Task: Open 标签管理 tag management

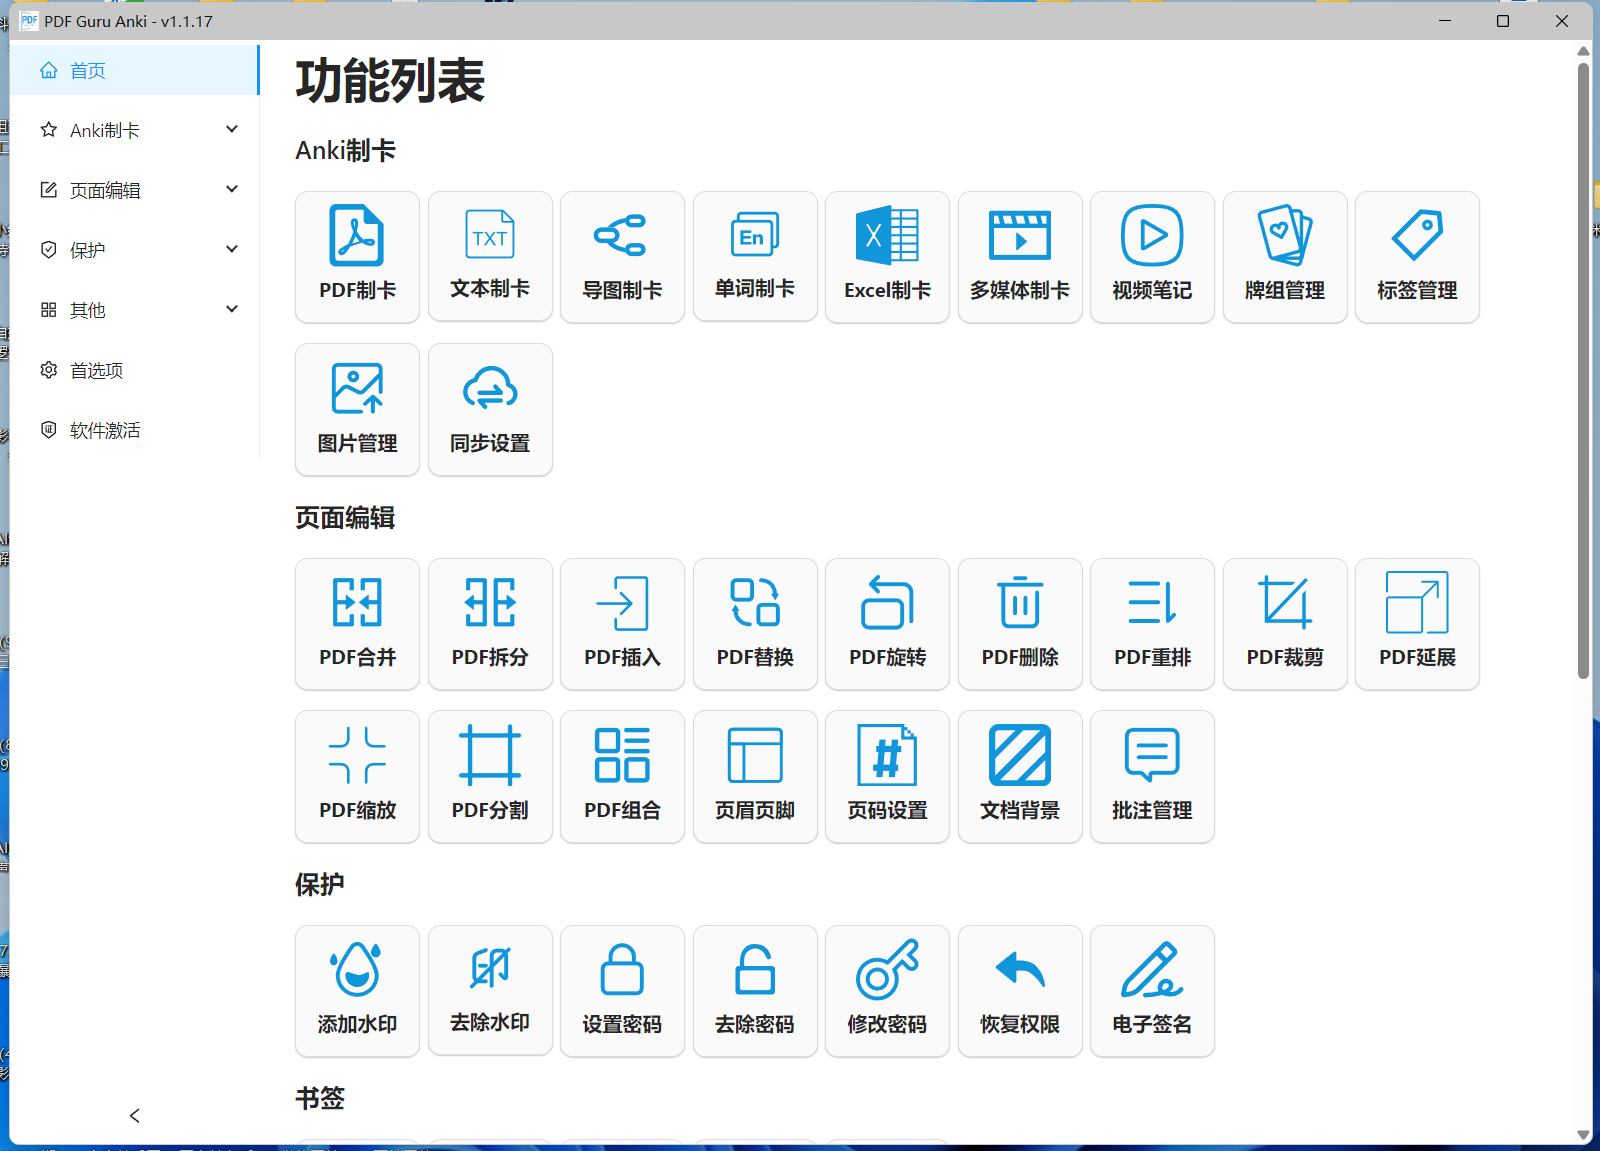Action: [x=1417, y=257]
